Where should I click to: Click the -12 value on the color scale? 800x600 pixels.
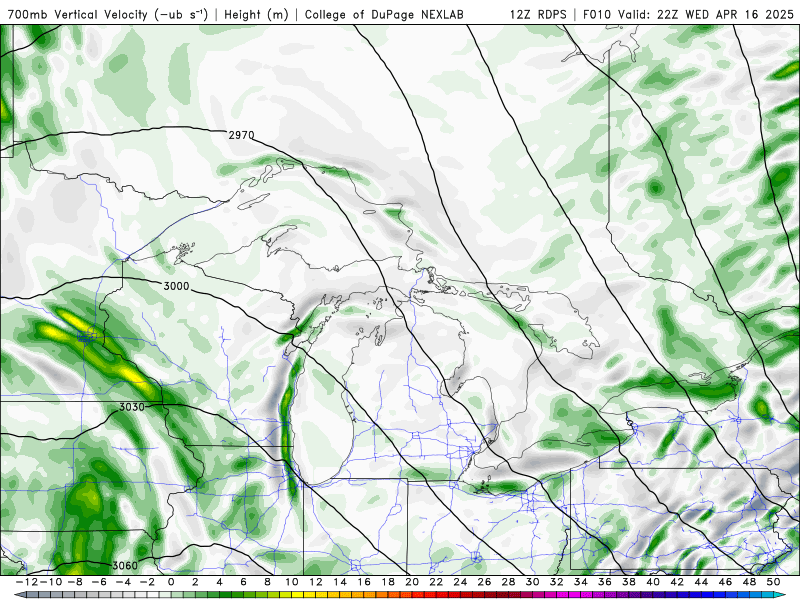(x=25, y=582)
